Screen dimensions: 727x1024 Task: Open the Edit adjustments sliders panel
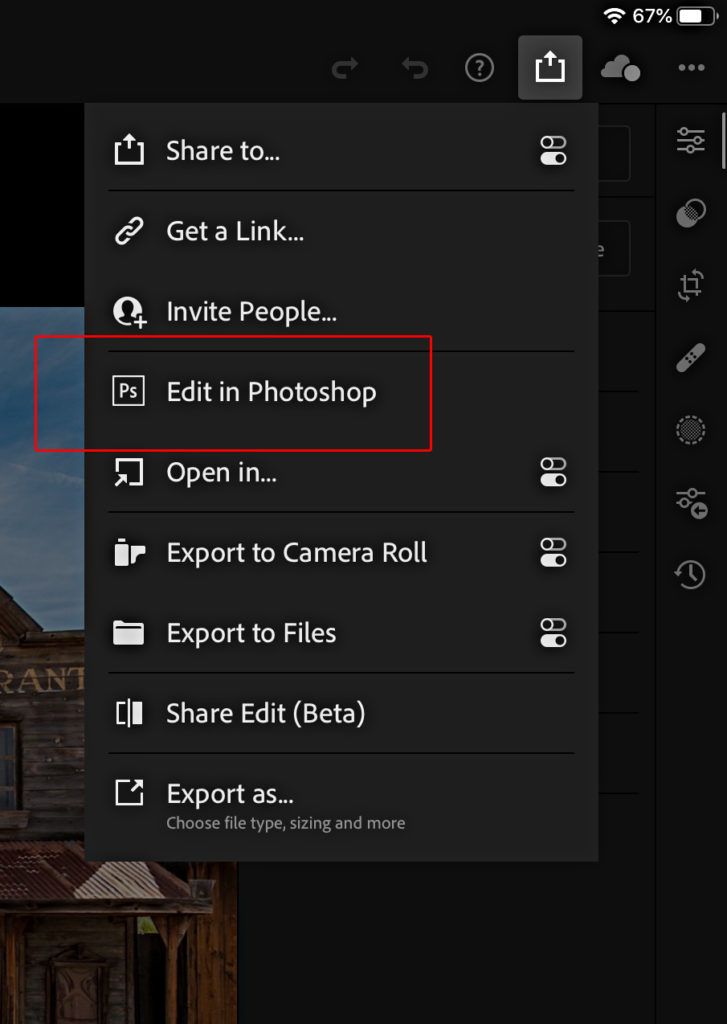pyautogui.click(x=691, y=141)
